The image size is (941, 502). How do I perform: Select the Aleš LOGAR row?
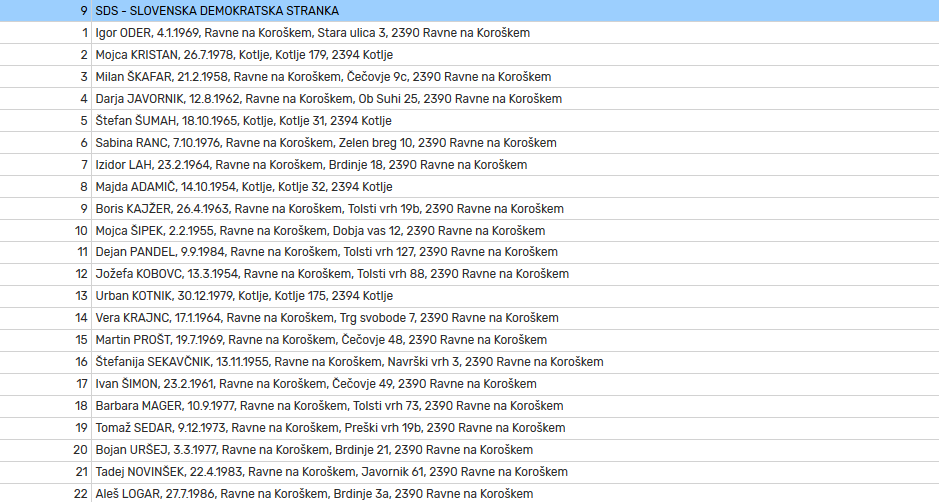pyautogui.click(x=470, y=494)
